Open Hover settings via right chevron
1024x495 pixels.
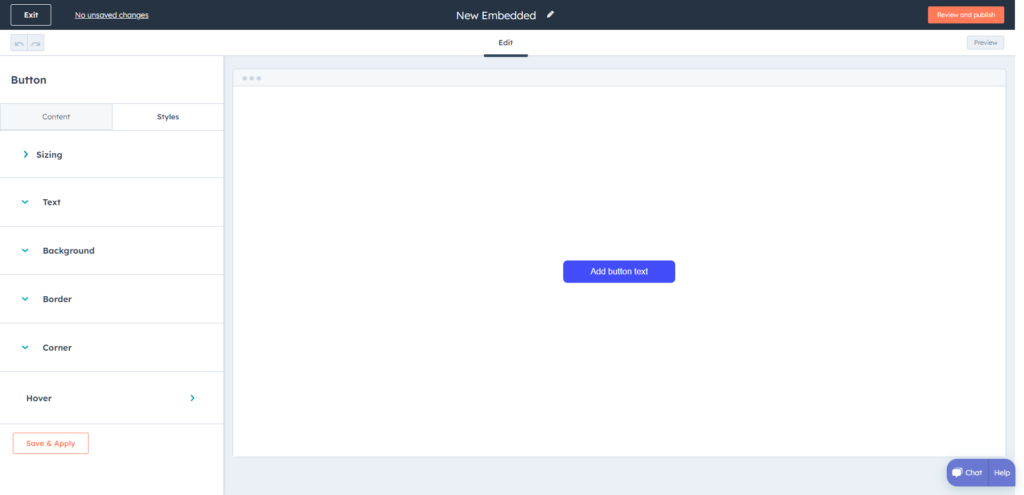[192, 398]
